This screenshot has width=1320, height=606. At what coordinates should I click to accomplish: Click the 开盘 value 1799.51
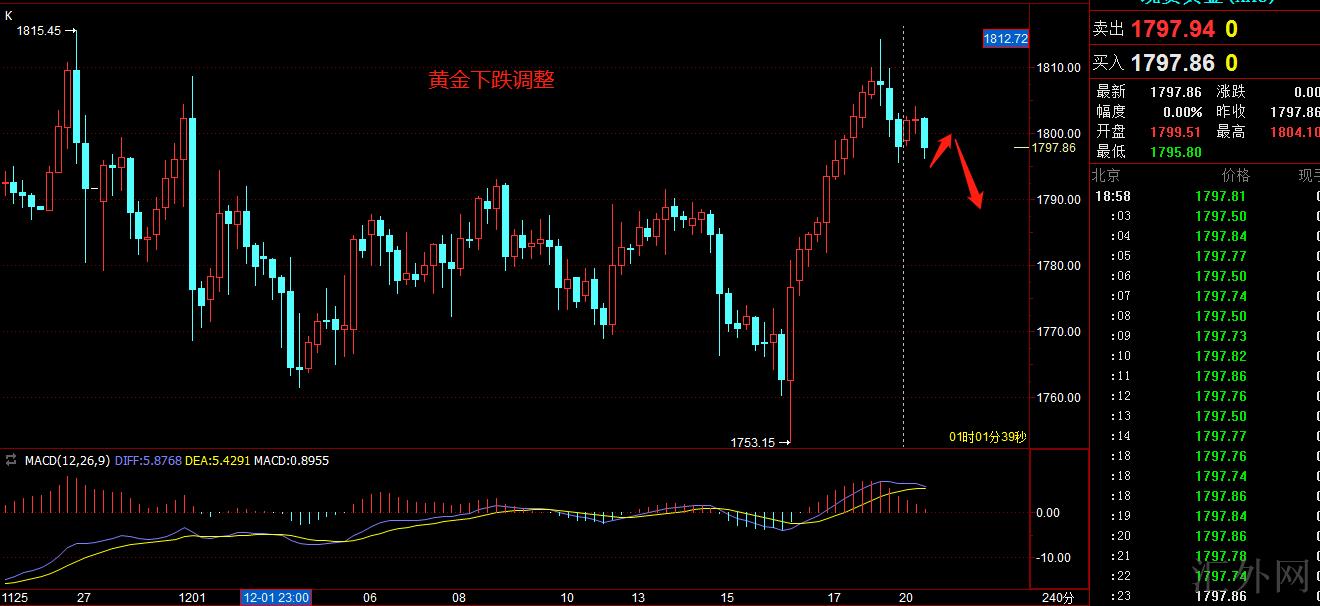pos(1176,131)
